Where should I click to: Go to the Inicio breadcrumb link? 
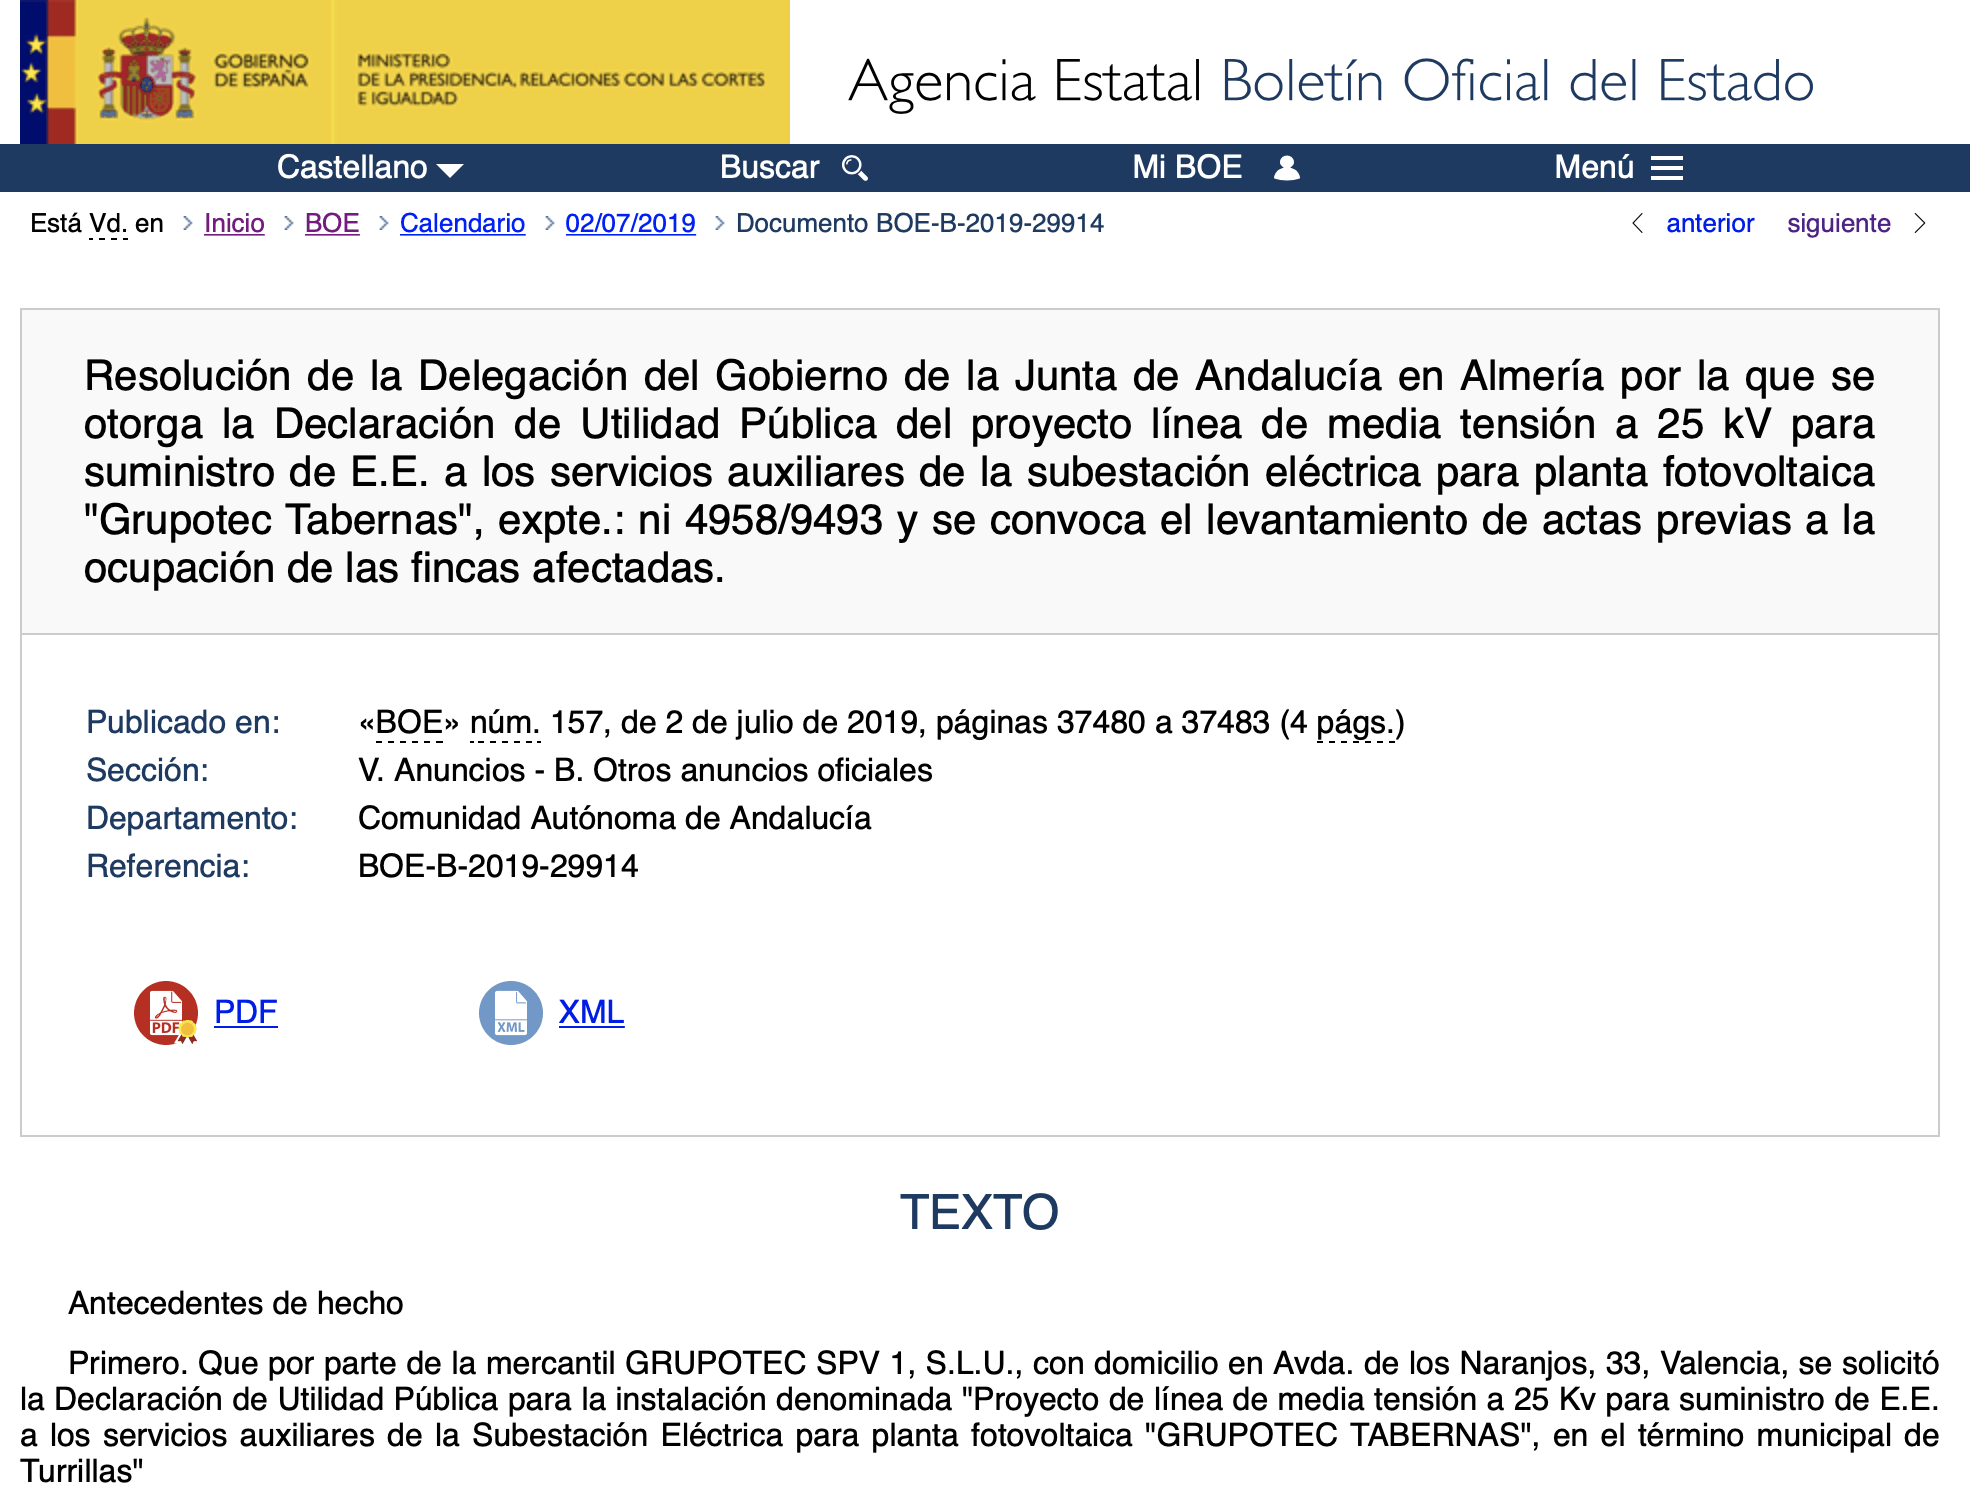pos(234,223)
